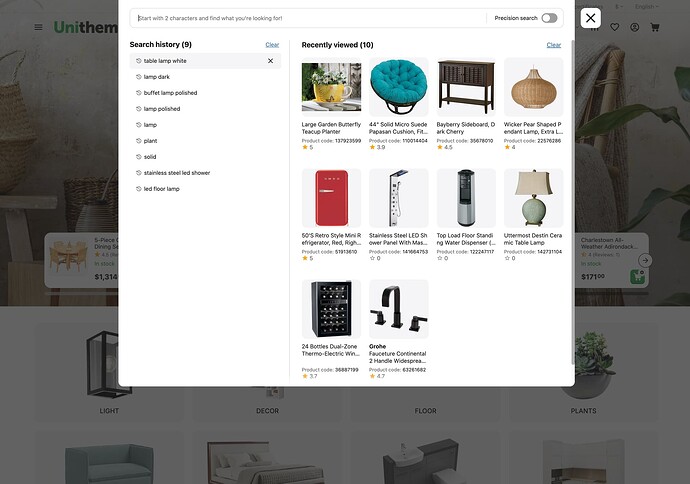Toggle the Precision search switch
690x484 pixels.
click(549, 18)
